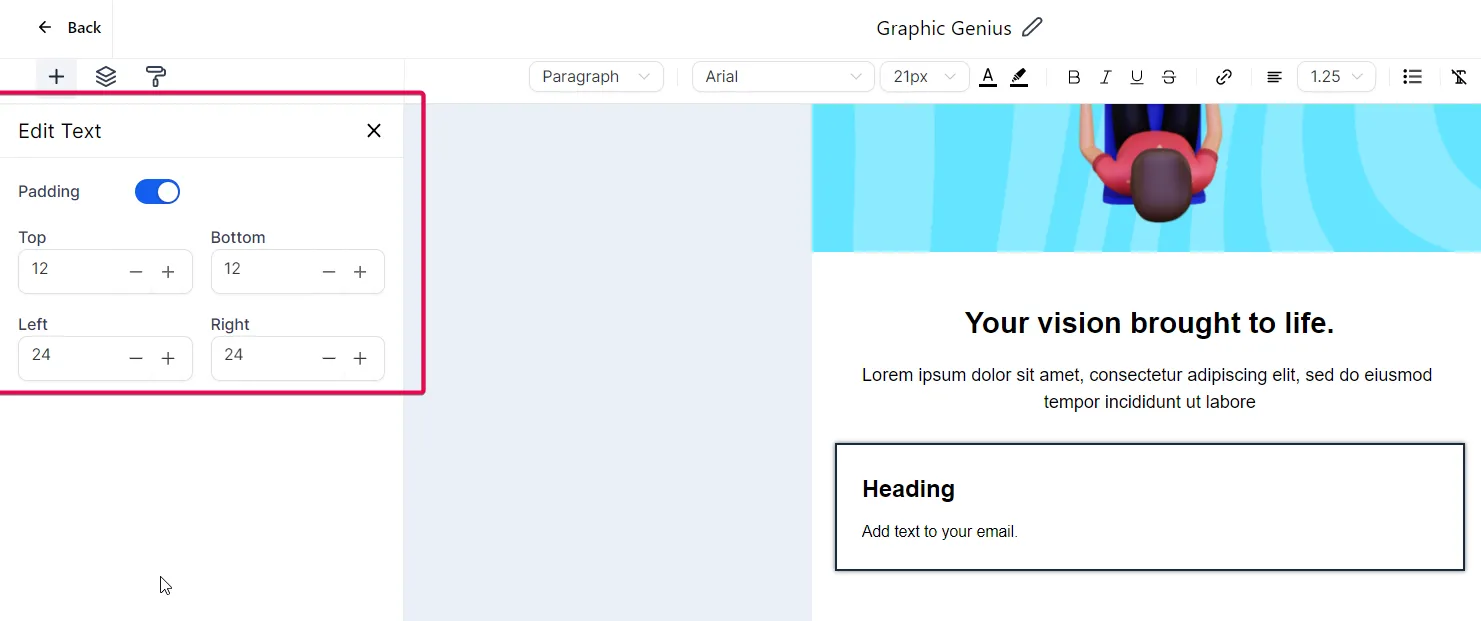Image resolution: width=1481 pixels, height=621 pixels.
Task: Expand the Arial font dropdown
Action: coord(783,77)
